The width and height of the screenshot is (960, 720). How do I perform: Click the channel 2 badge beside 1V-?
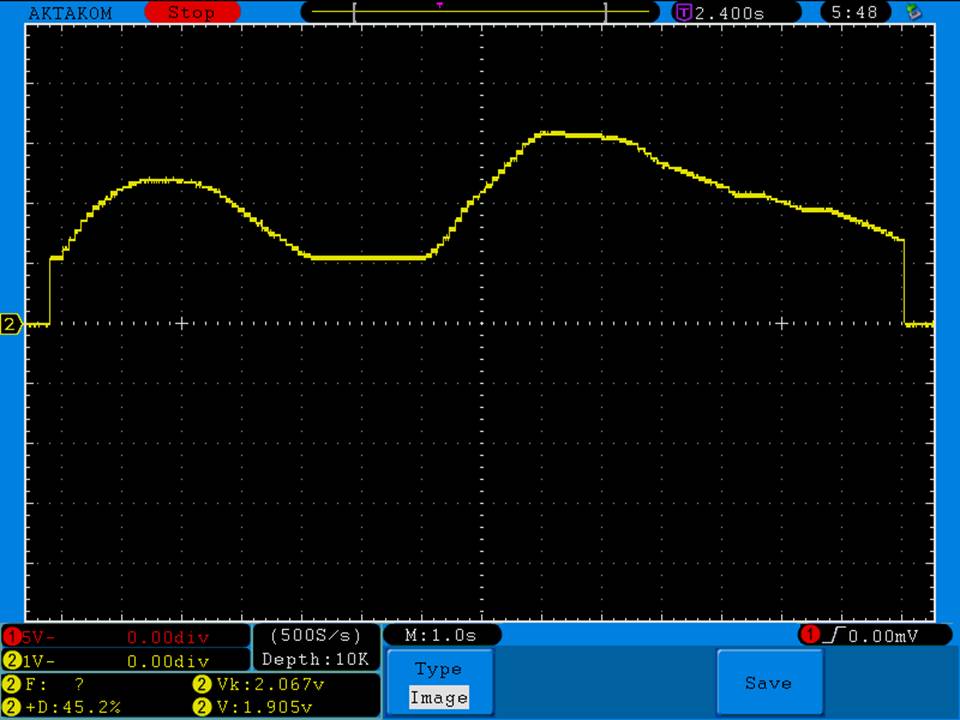click(11, 661)
